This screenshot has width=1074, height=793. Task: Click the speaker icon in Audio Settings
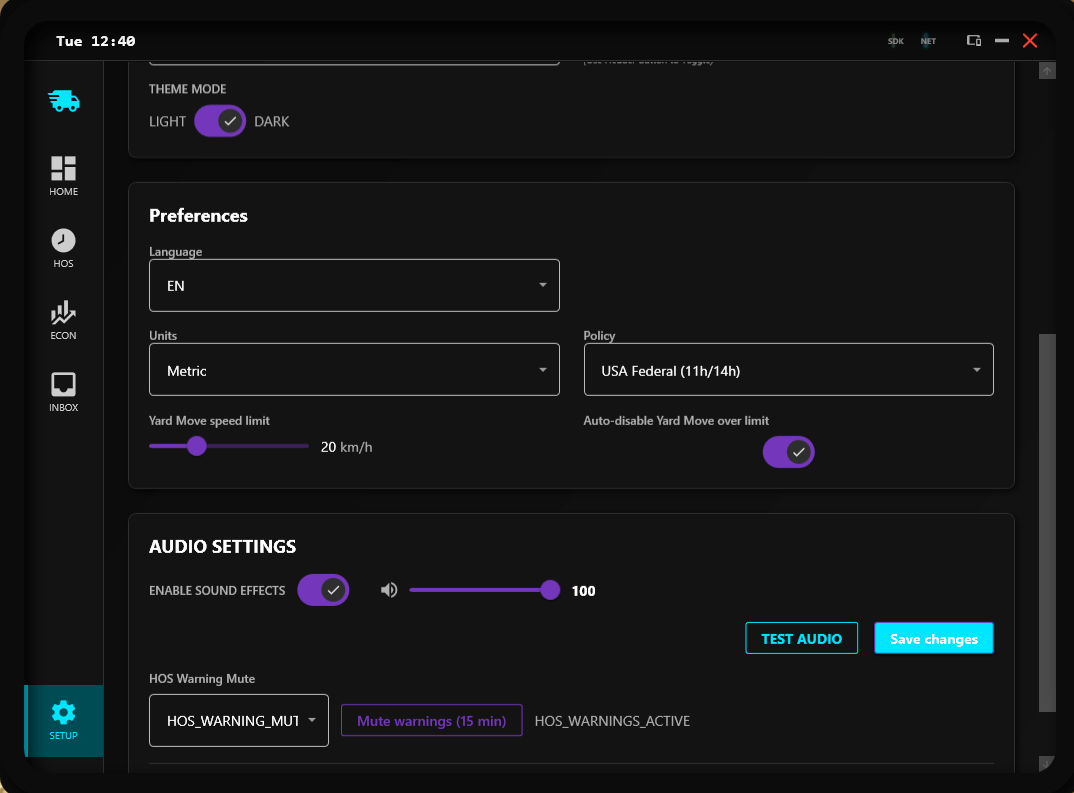point(389,590)
